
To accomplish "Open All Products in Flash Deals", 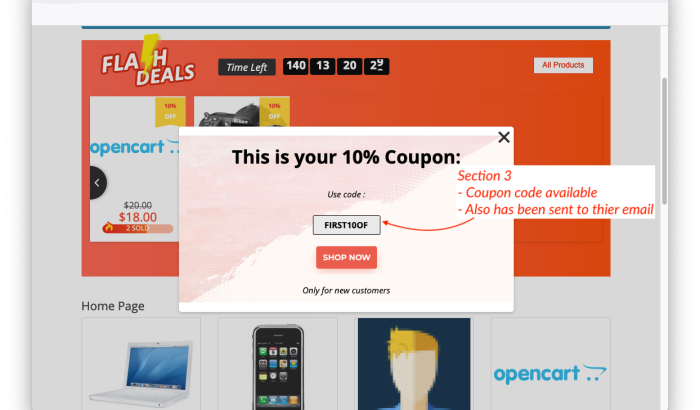I will [x=563, y=65].
